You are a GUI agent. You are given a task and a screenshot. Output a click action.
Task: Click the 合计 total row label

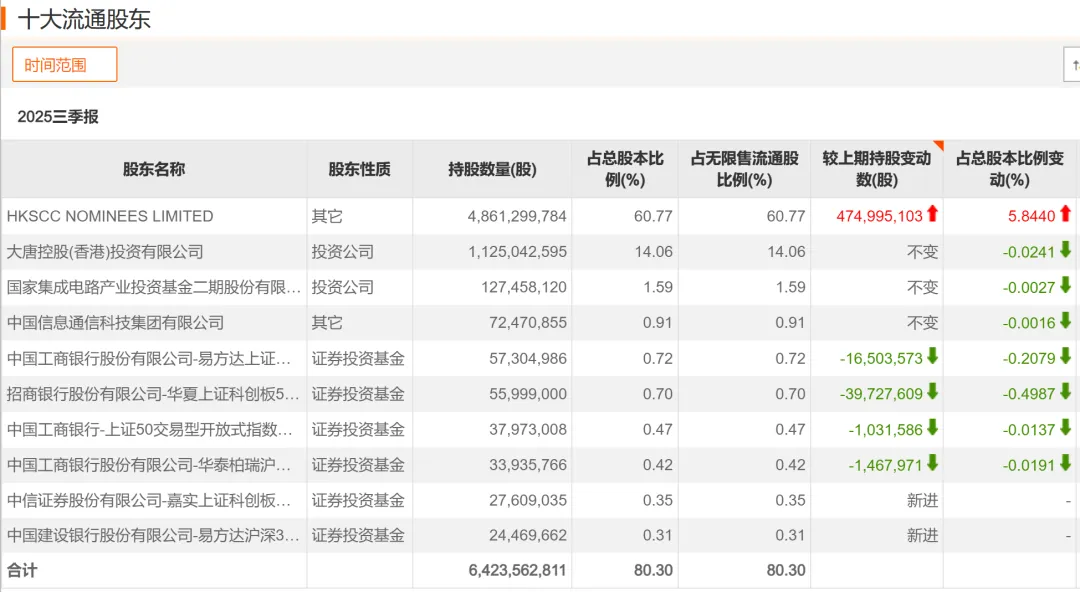[x=22, y=571]
